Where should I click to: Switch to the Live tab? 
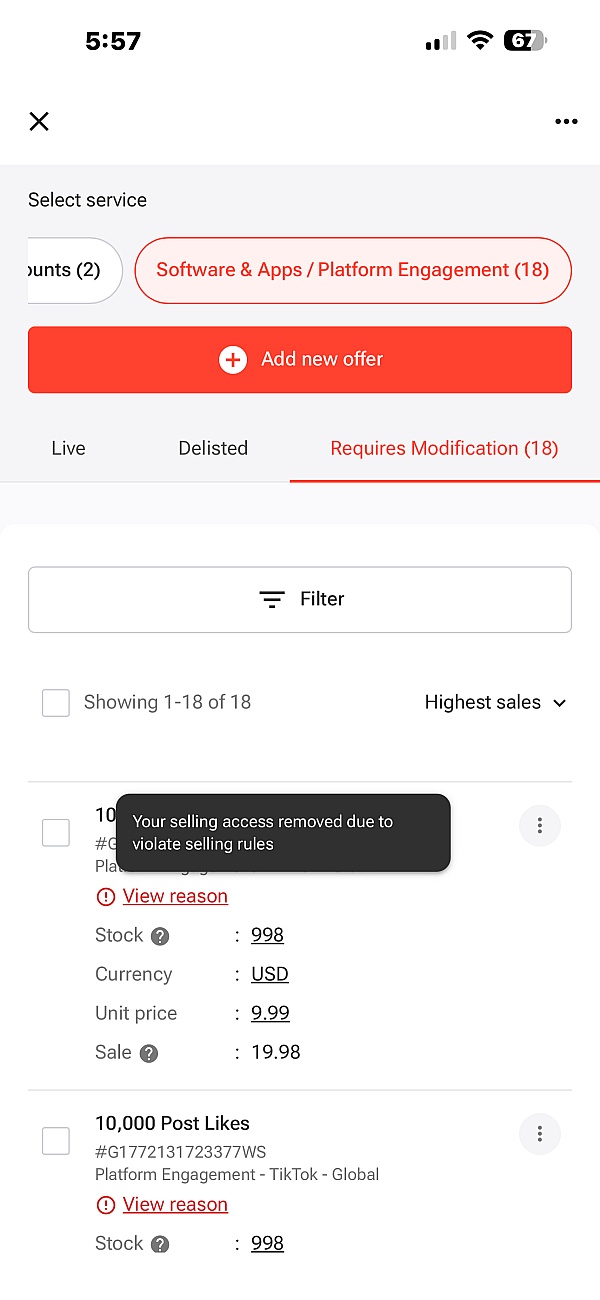68,449
